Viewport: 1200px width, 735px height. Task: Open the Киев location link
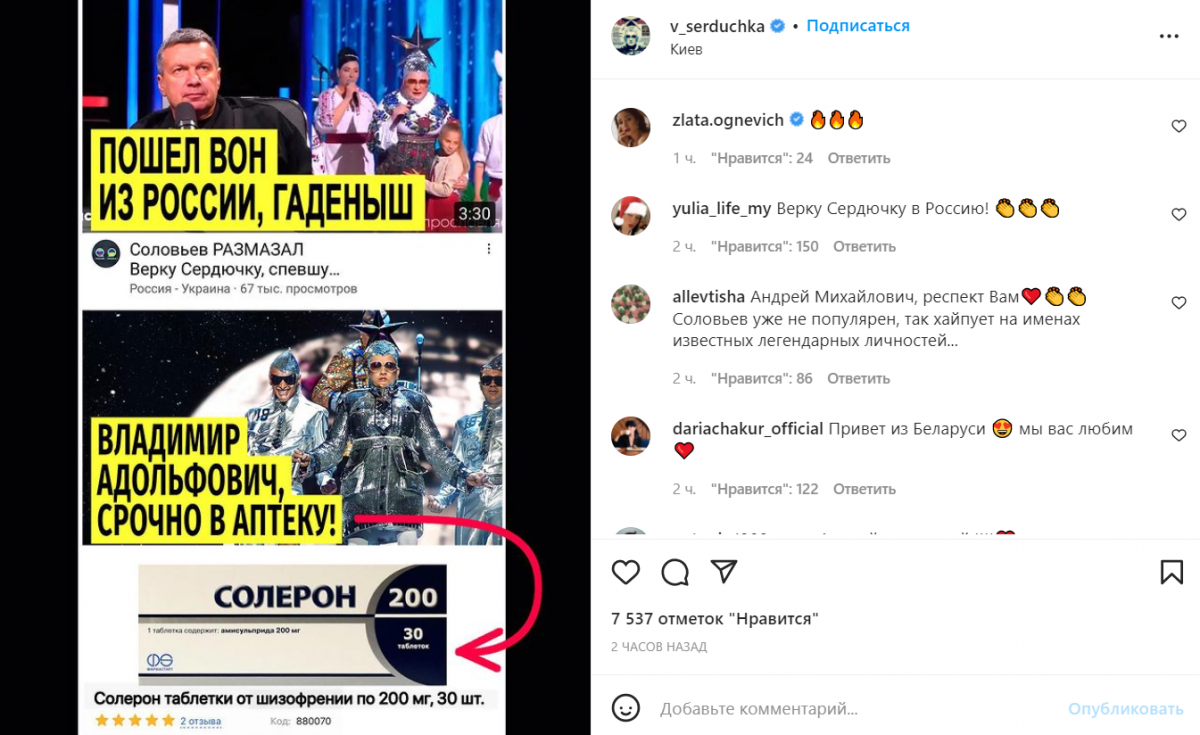[x=687, y=49]
